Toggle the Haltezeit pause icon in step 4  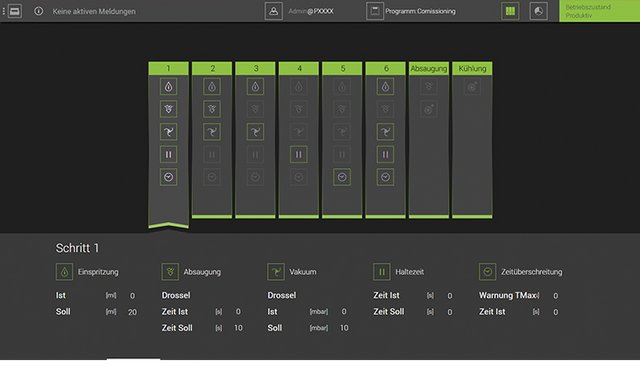click(x=299, y=155)
